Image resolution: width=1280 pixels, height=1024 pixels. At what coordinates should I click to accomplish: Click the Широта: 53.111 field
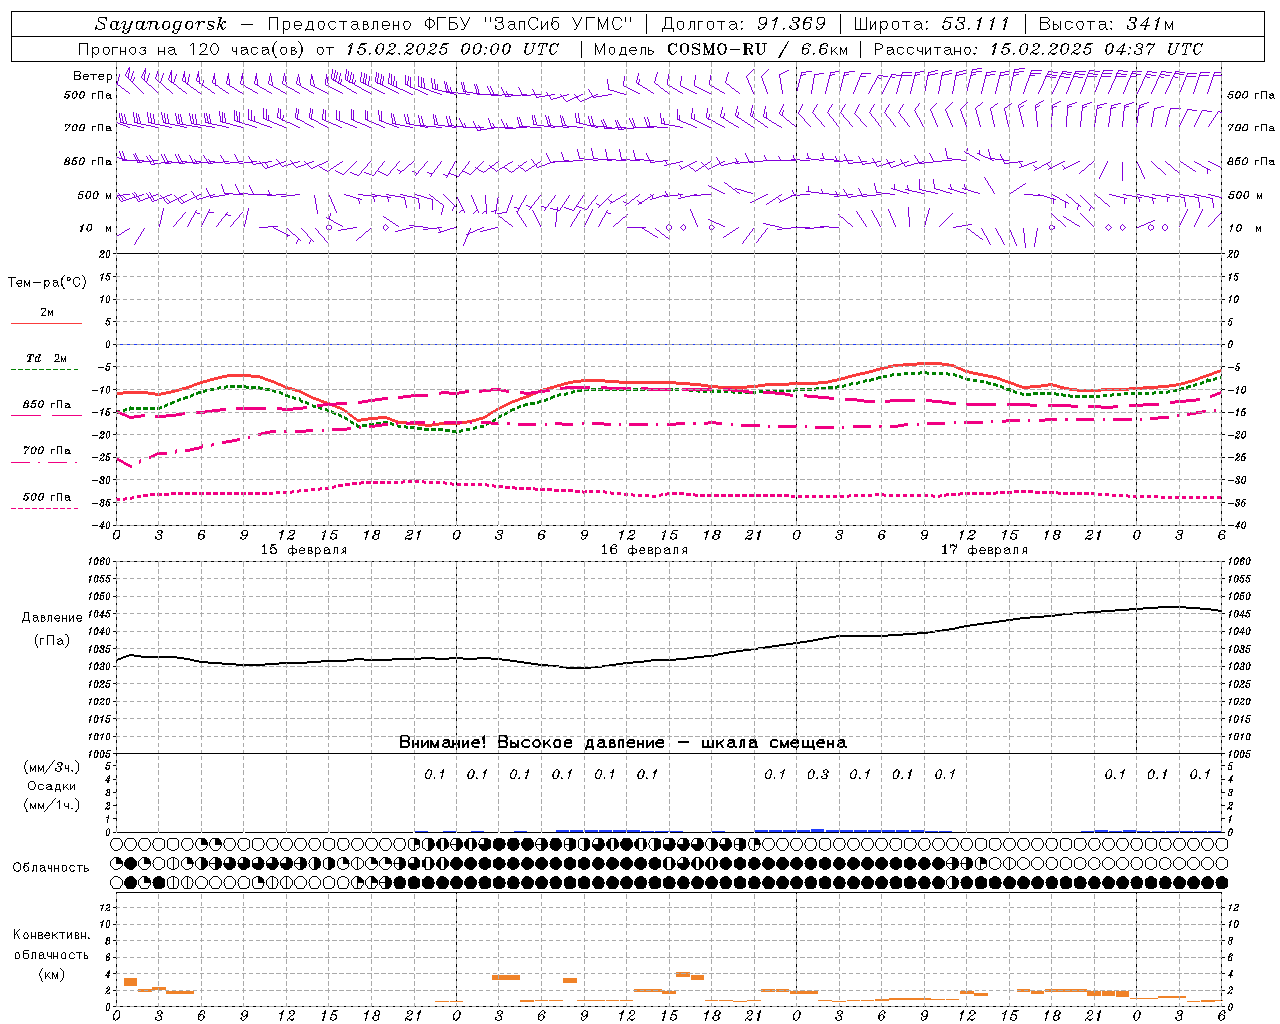point(932,24)
